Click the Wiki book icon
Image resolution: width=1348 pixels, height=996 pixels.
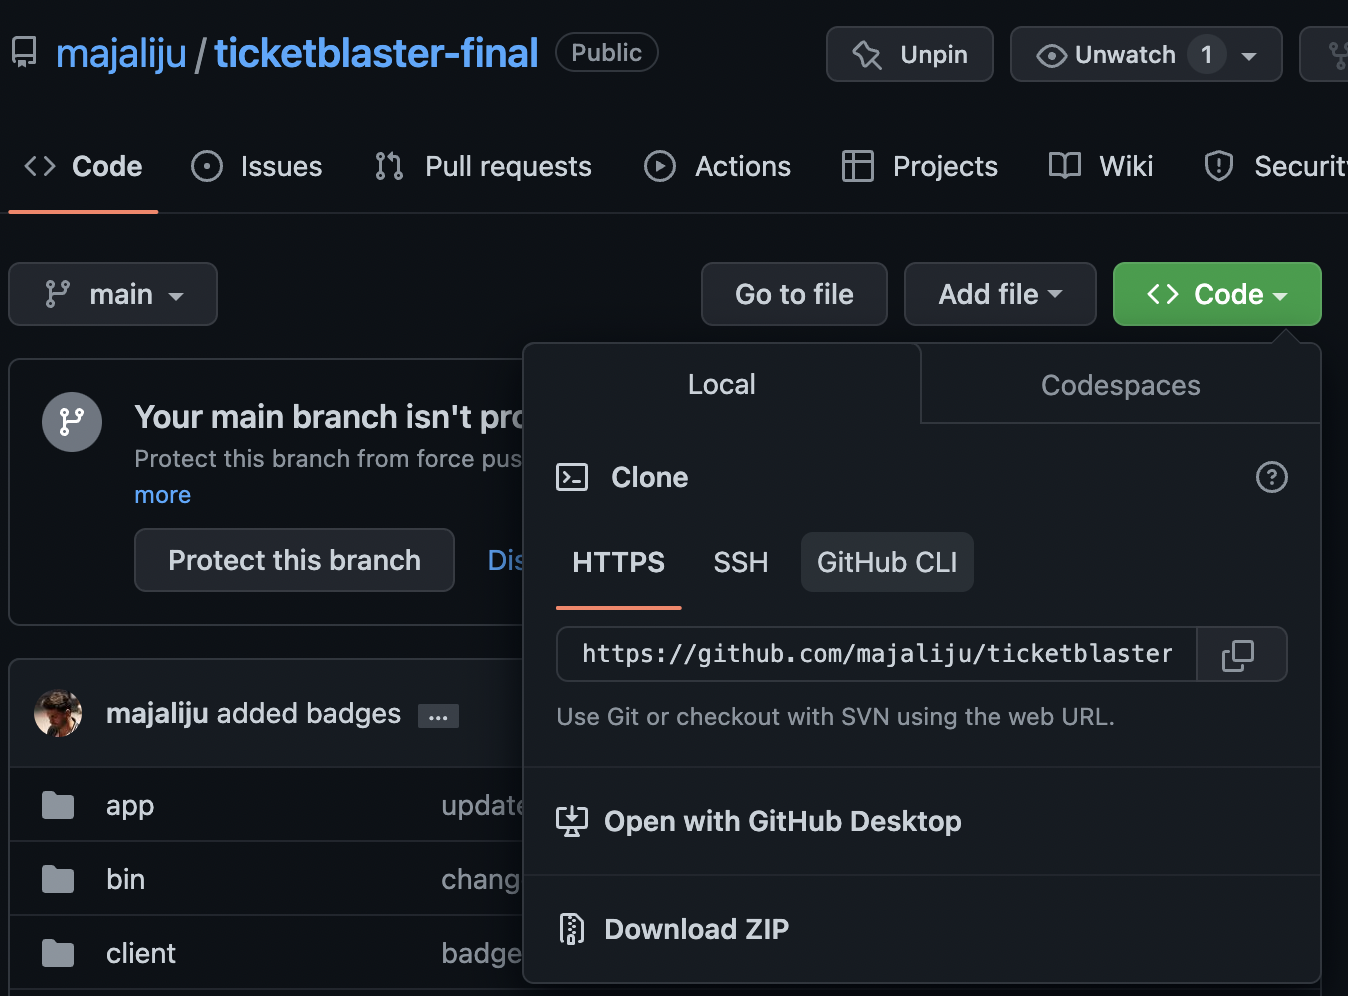1064,166
